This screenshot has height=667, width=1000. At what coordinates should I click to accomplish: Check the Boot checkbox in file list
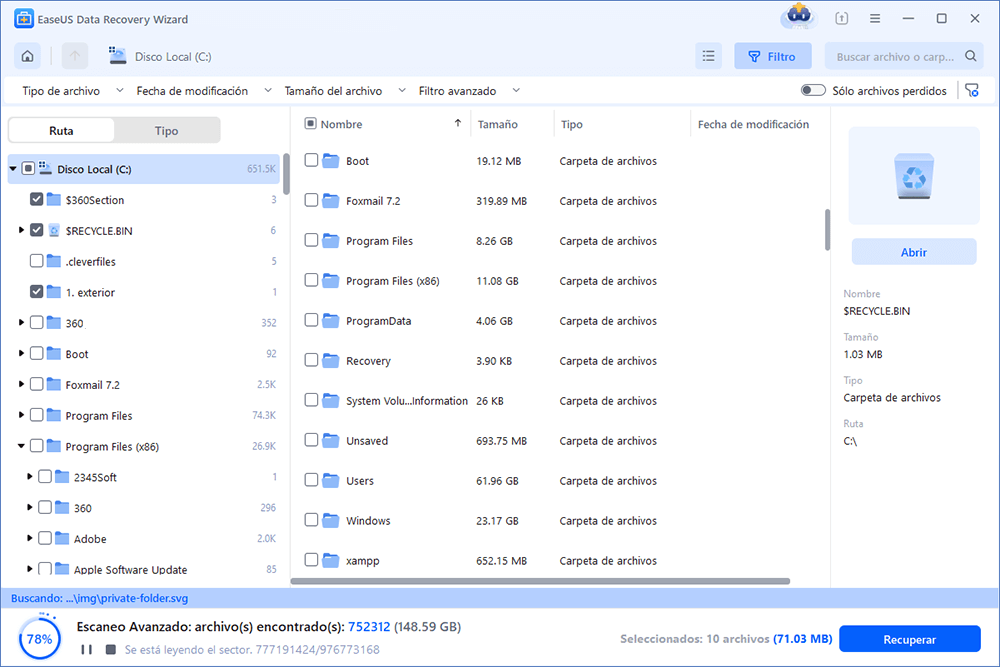pyautogui.click(x=311, y=160)
